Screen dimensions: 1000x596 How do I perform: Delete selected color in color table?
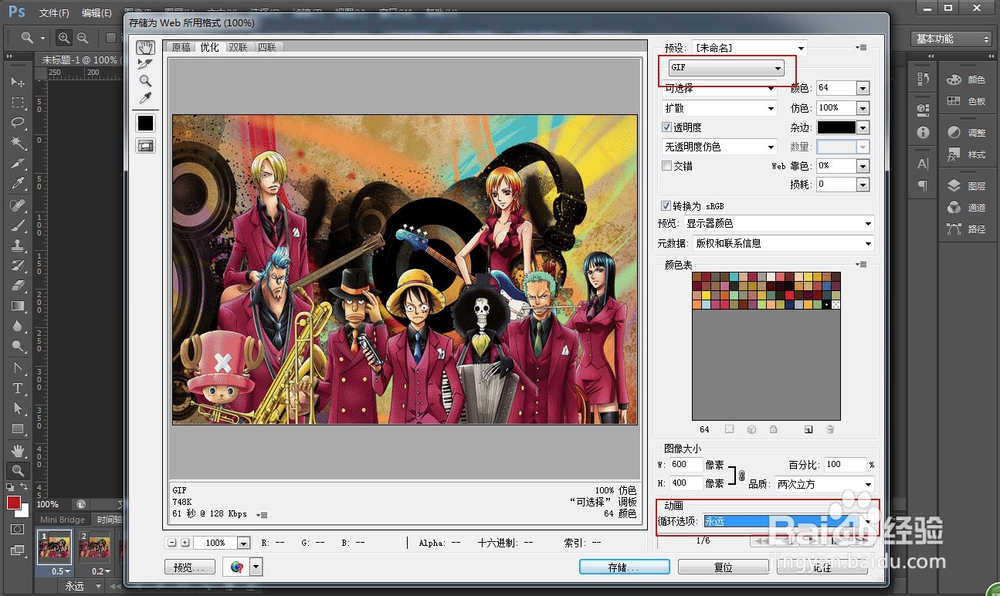tap(830, 430)
